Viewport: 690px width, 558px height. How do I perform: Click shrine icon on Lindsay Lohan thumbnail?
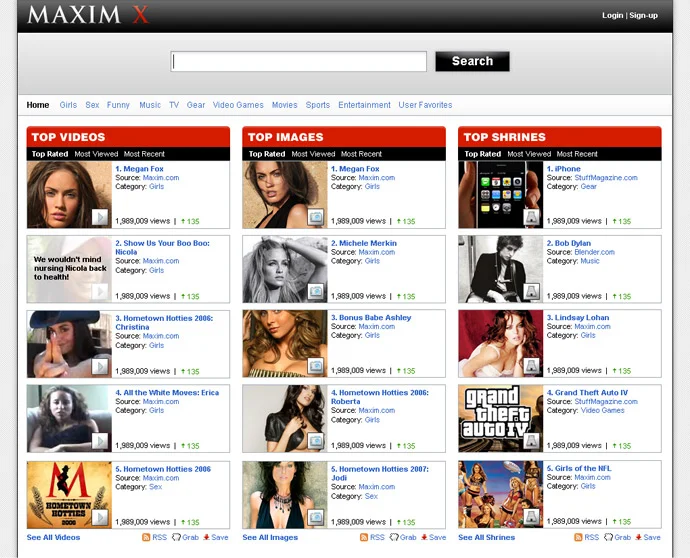[532, 366]
